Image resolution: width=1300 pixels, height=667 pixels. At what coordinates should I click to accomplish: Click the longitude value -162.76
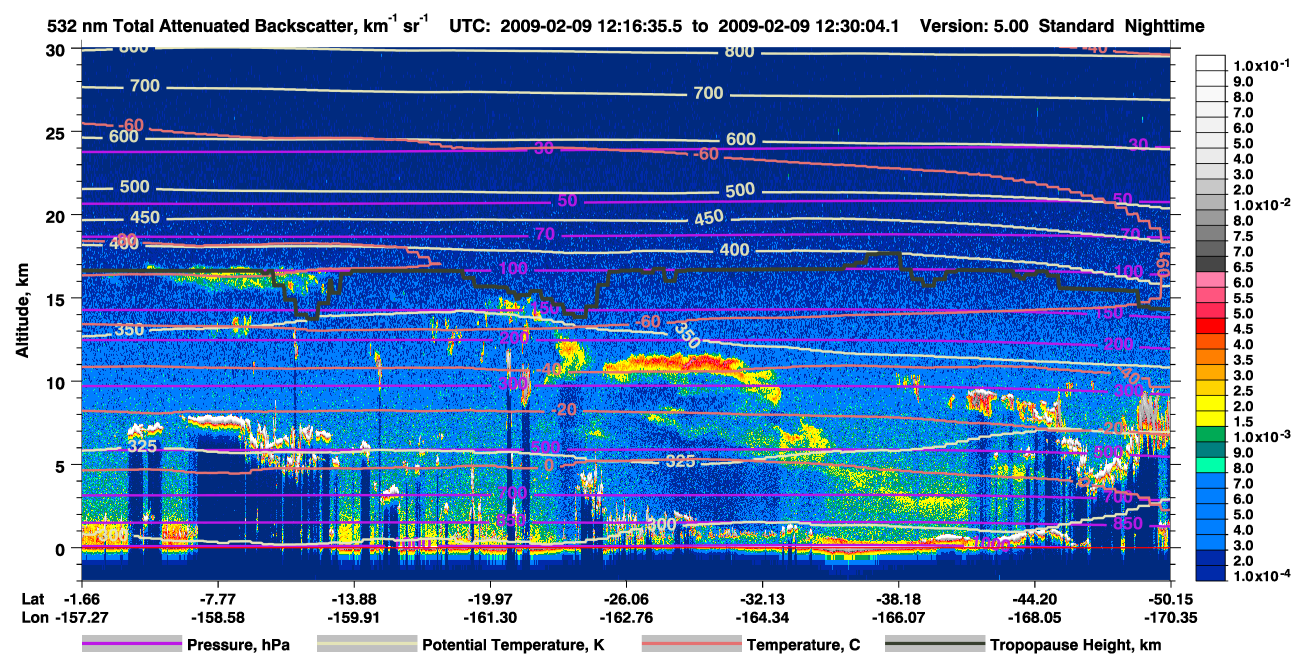click(x=625, y=617)
